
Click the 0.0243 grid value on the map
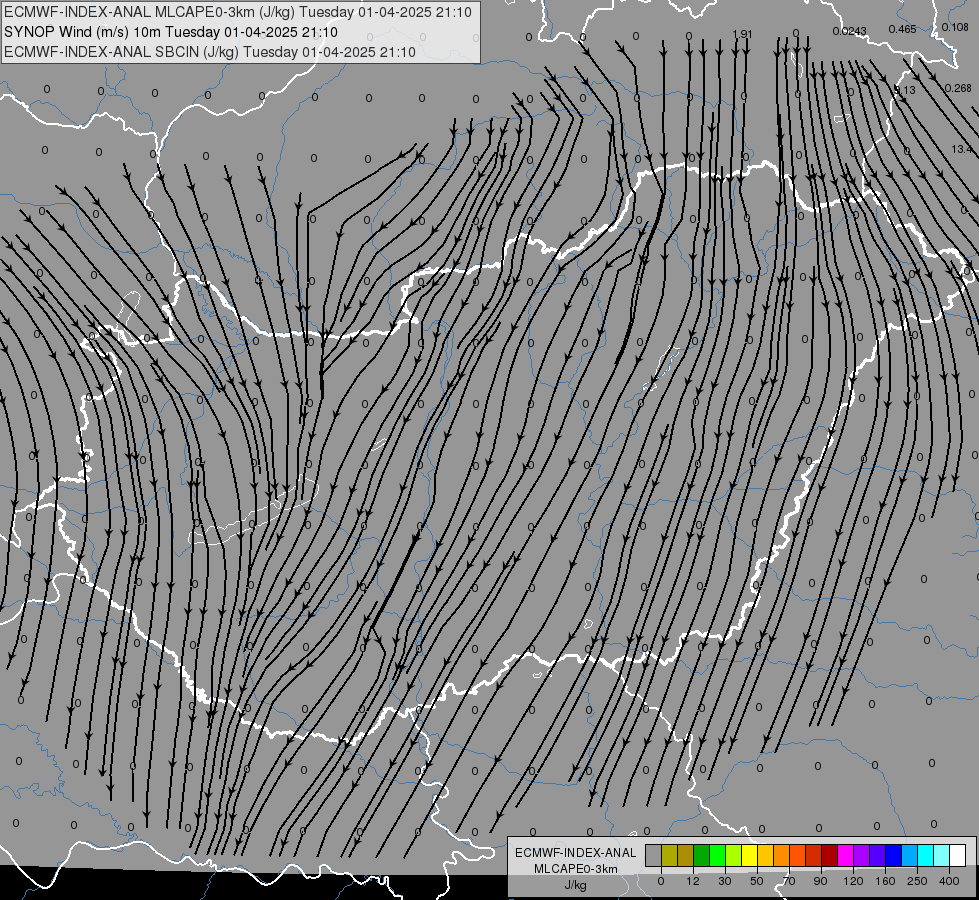pos(849,31)
